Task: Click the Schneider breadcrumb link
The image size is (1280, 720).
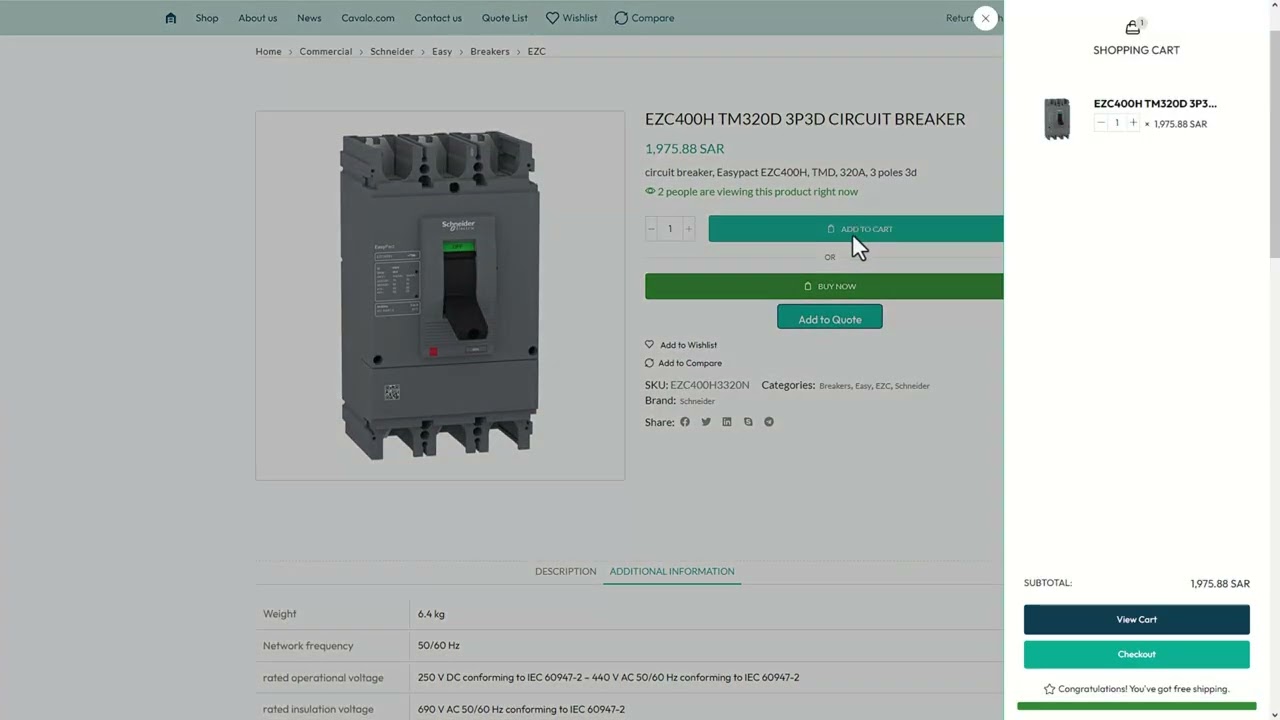Action: point(392,51)
